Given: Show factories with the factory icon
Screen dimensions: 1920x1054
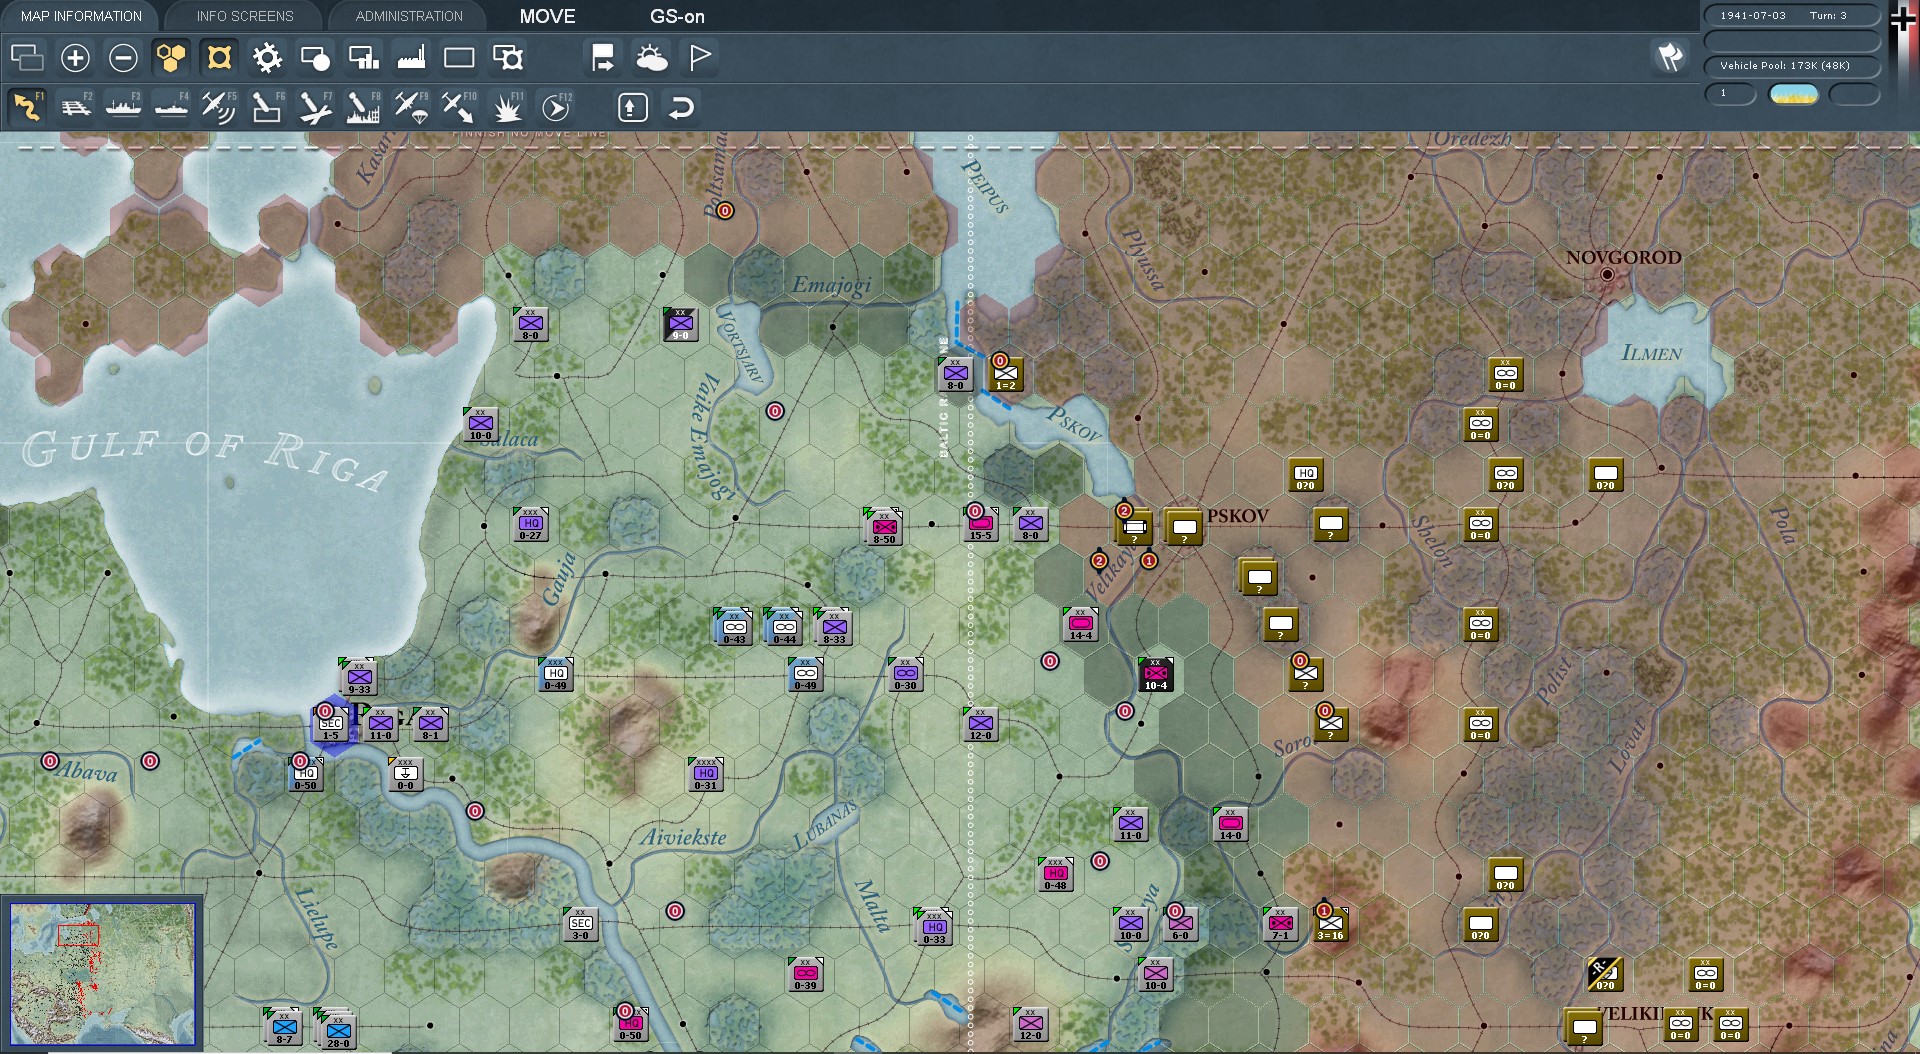Looking at the screenshot, I should click(x=411, y=58).
